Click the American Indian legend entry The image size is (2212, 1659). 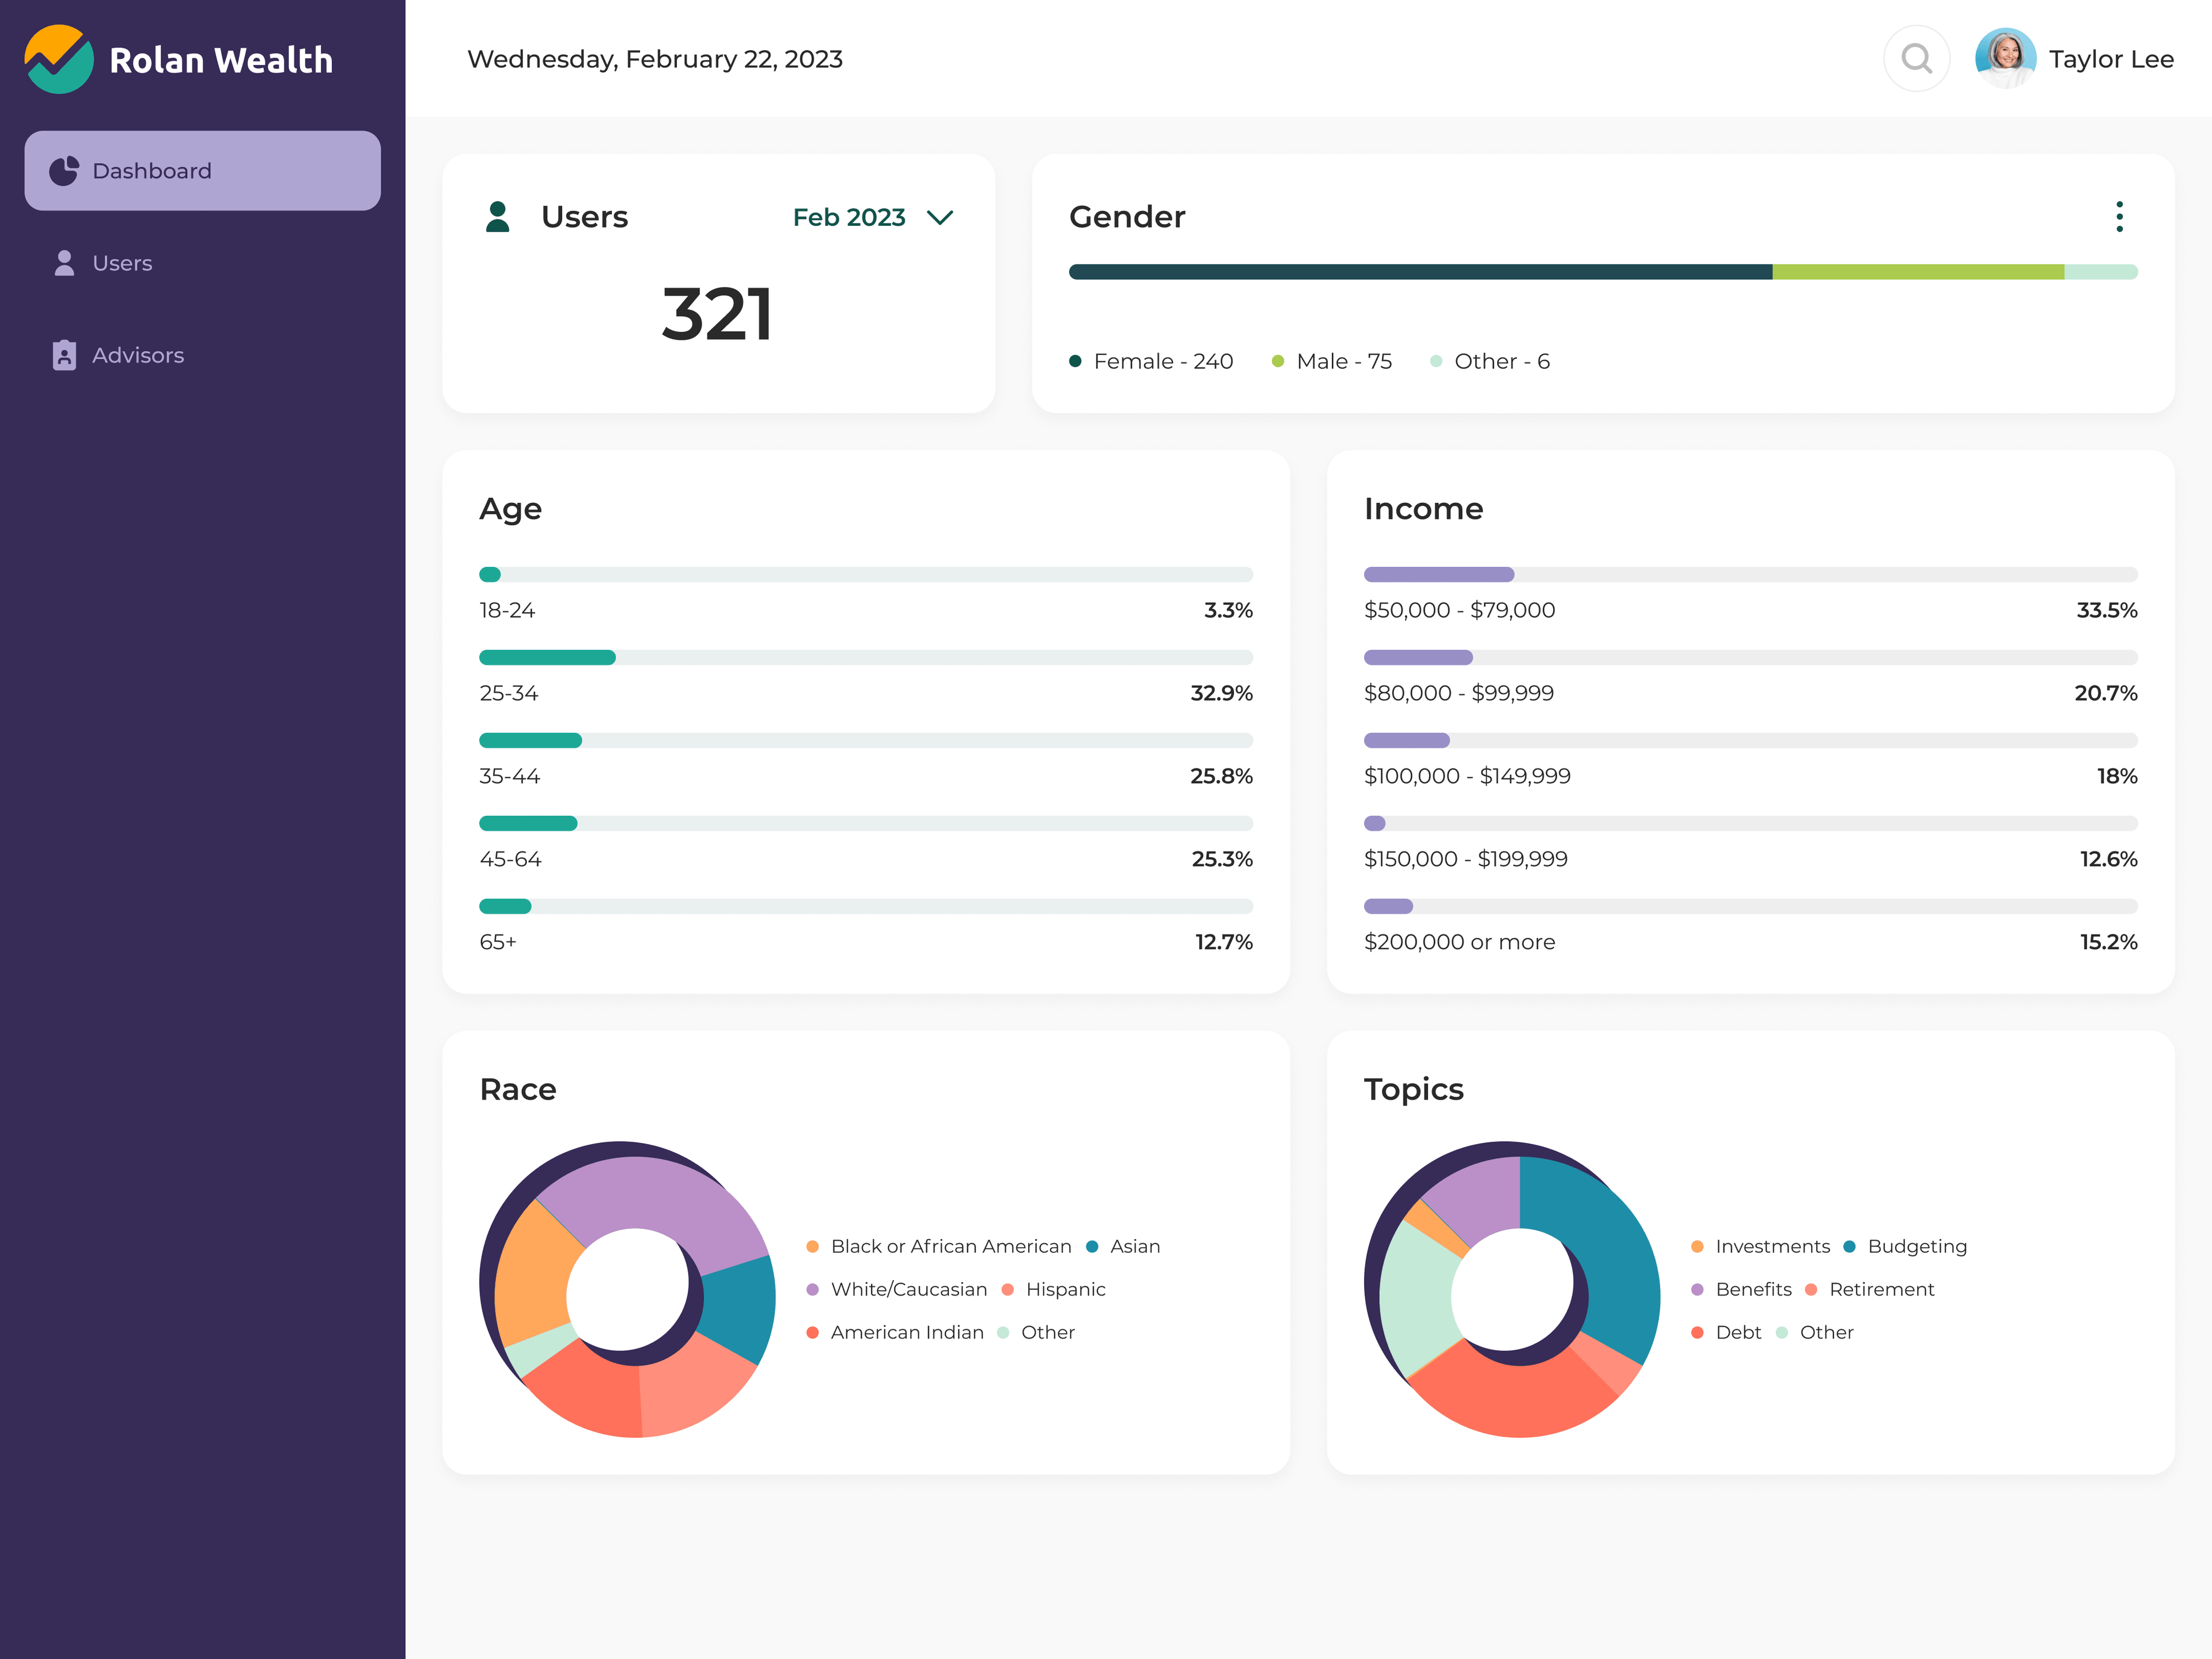(894, 1333)
